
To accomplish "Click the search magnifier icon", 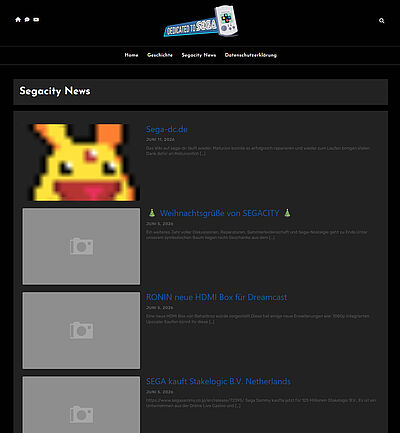I will [x=382, y=21].
